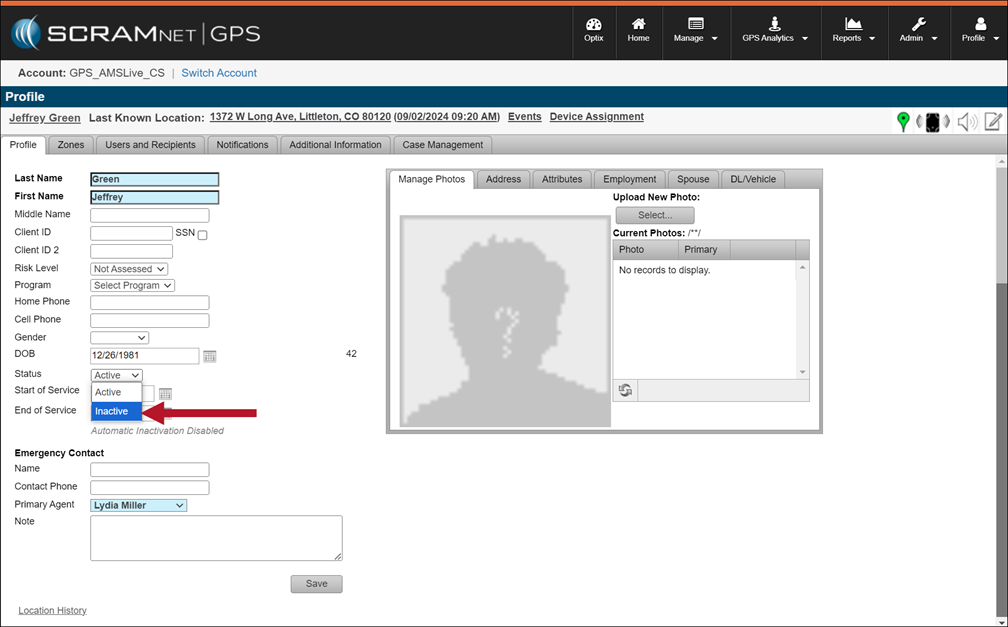
Task: Expand the Primary Agent dropdown
Action: [139, 506]
